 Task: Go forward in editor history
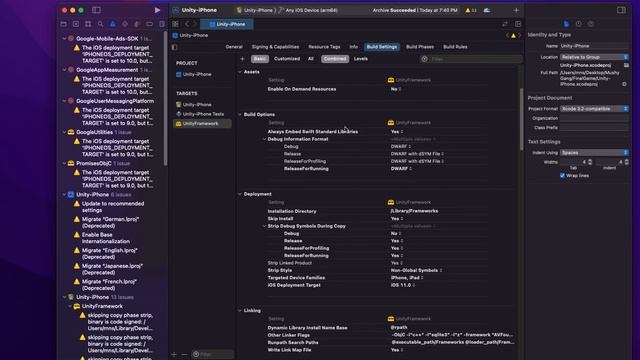tap(196, 24)
